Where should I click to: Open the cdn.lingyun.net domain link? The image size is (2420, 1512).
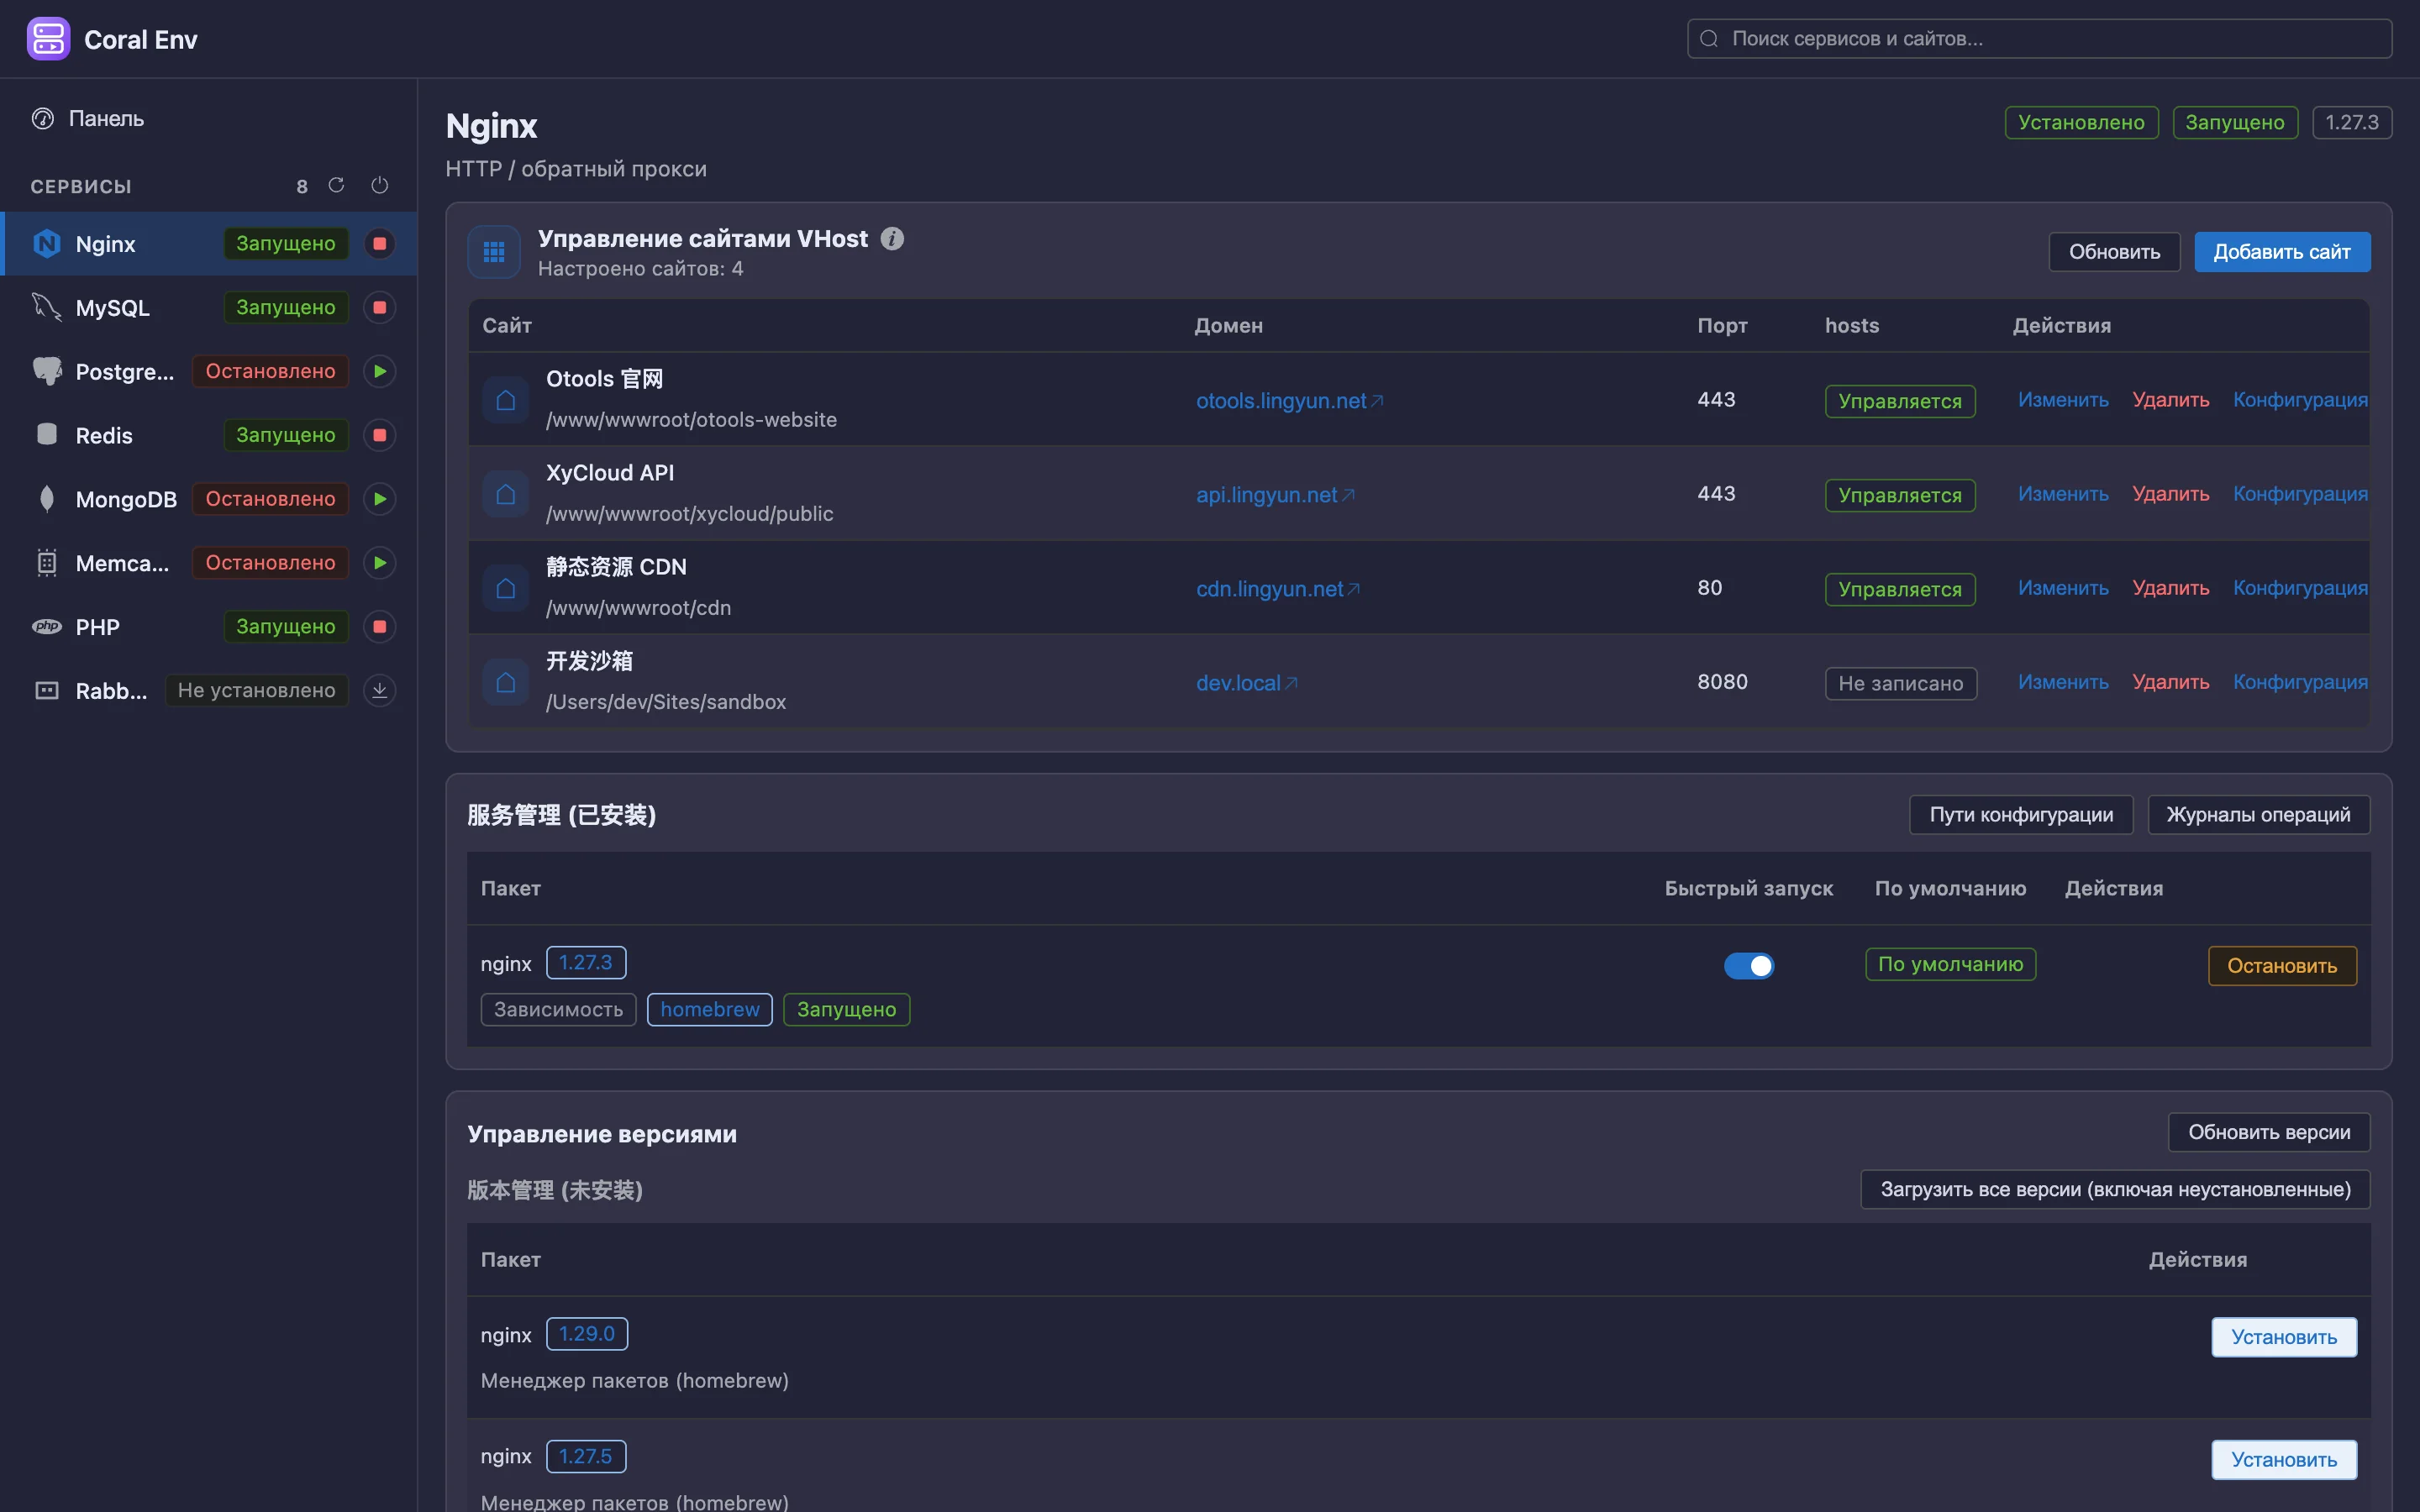pyautogui.click(x=1279, y=589)
